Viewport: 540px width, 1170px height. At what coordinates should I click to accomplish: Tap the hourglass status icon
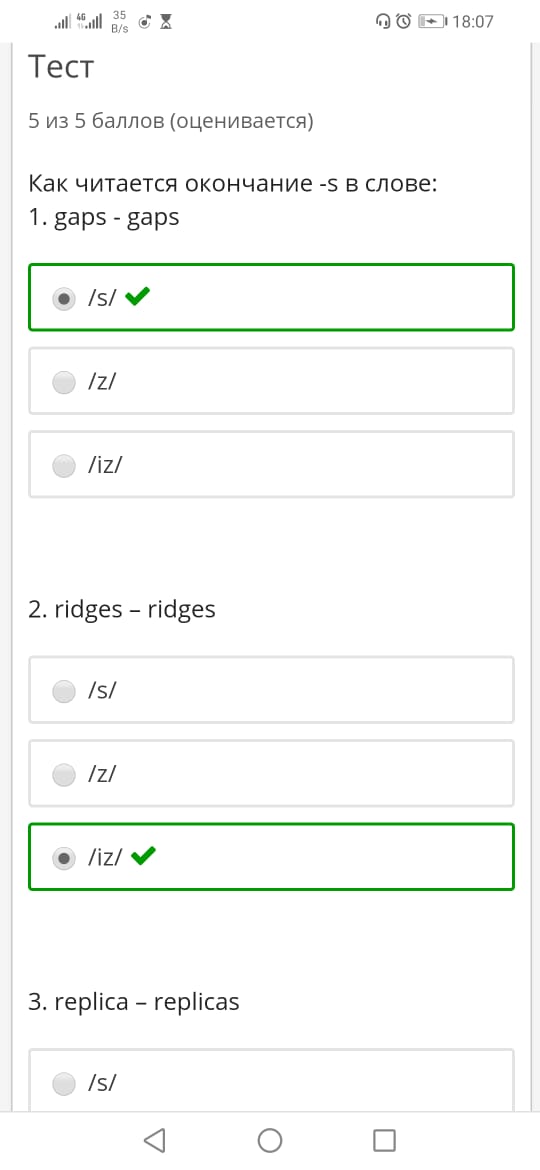(166, 22)
